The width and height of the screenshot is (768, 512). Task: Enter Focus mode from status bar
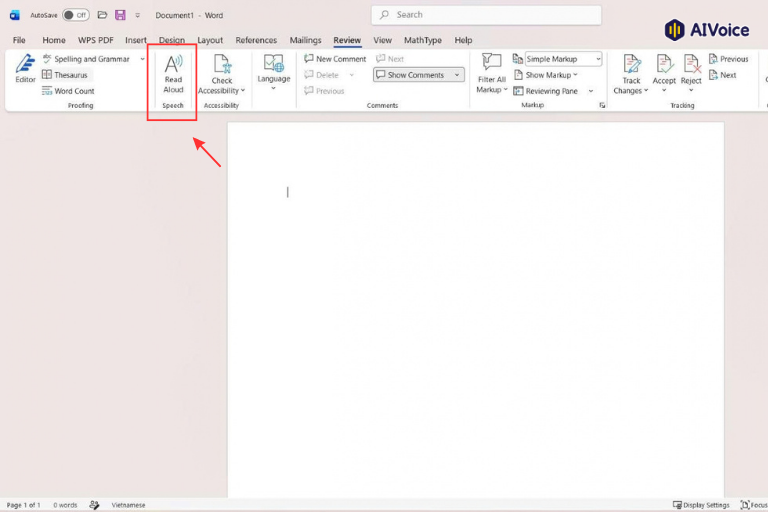tap(754, 505)
